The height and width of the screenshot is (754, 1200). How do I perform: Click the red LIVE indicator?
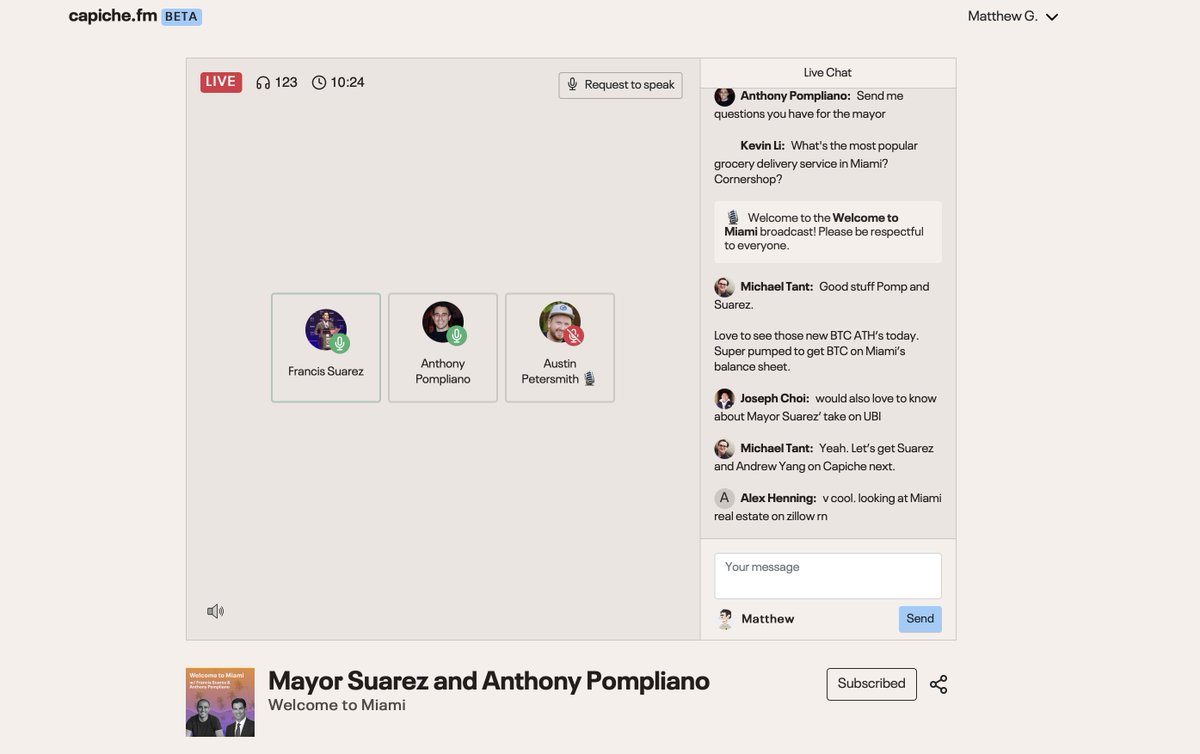tap(221, 82)
